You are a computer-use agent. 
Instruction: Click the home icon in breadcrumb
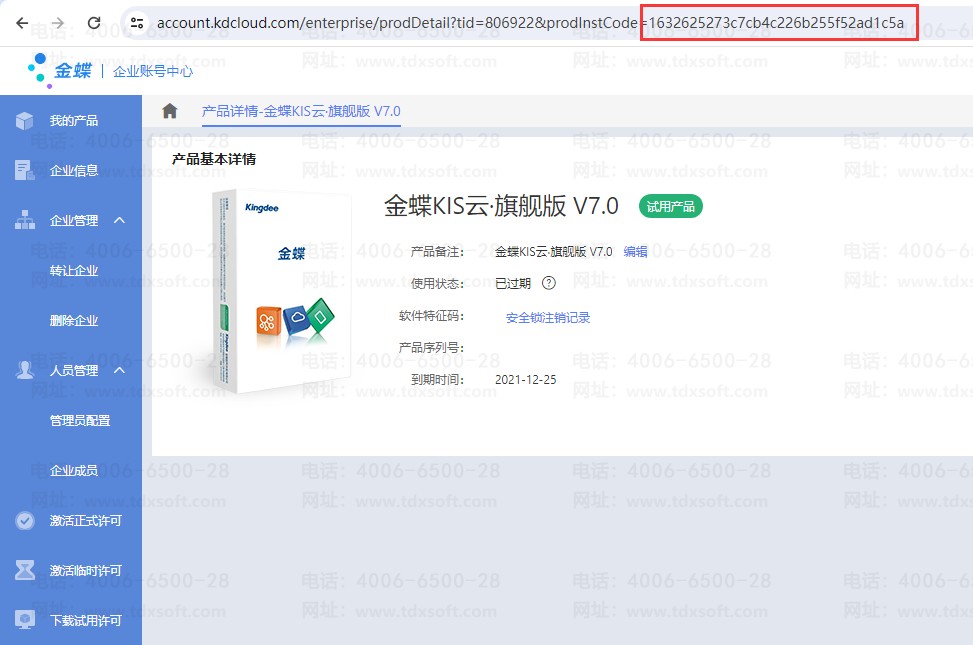coord(169,111)
